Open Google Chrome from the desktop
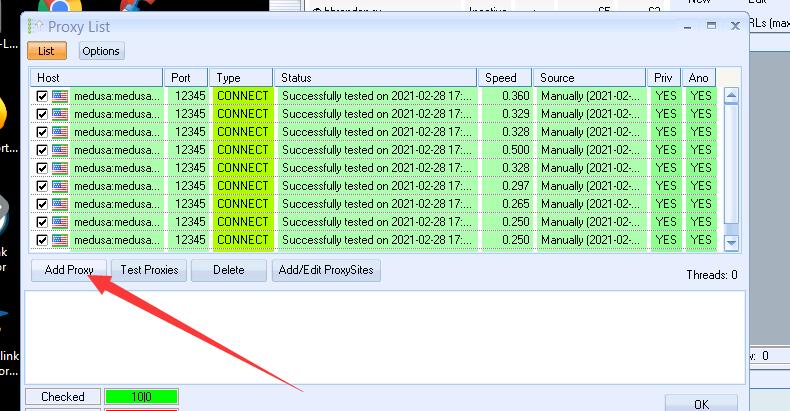790x411 pixels. 51,6
